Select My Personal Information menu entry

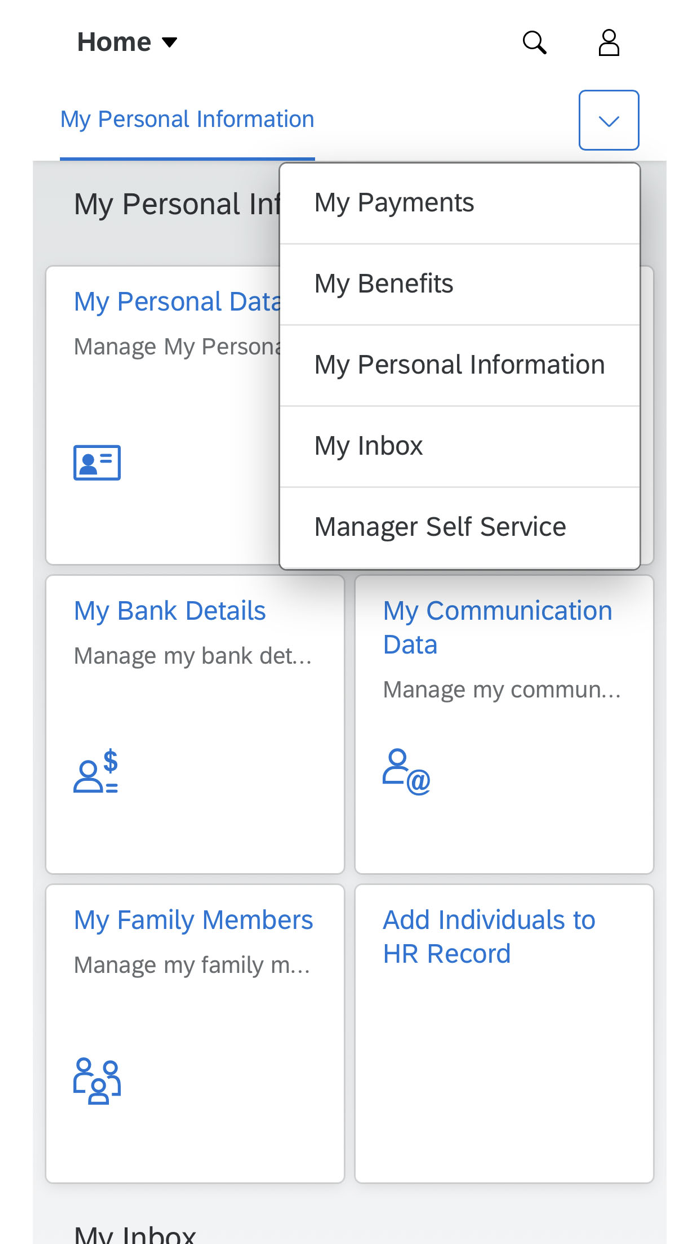click(x=459, y=364)
